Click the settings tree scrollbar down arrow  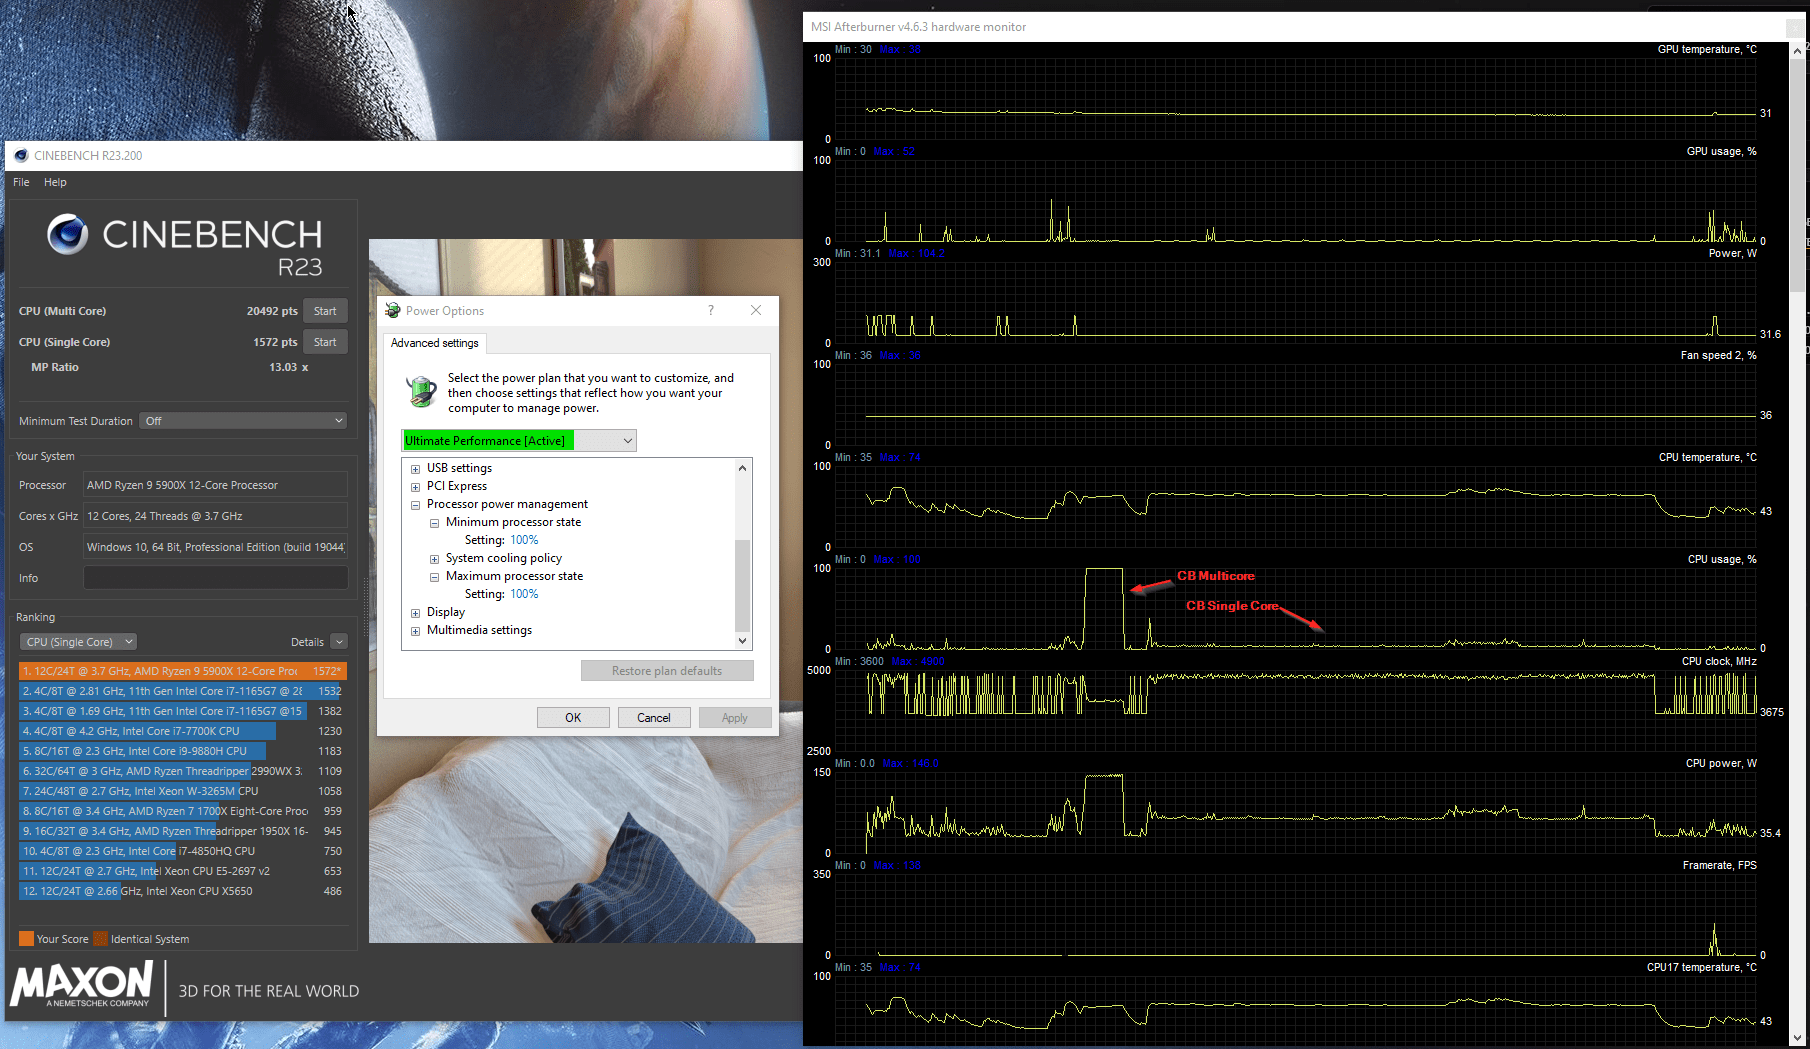tap(742, 641)
